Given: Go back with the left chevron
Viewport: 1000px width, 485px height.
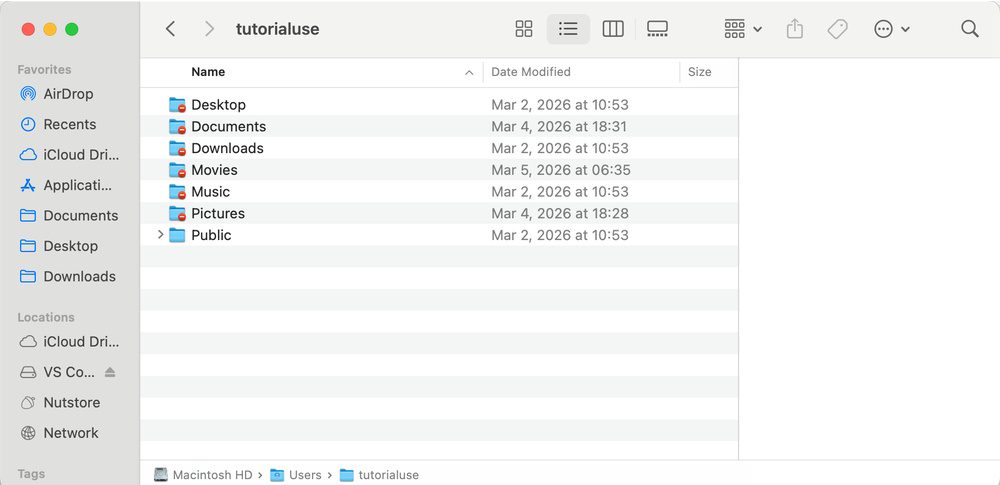Looking at the screenshot, I should click(x=171, y=29).
